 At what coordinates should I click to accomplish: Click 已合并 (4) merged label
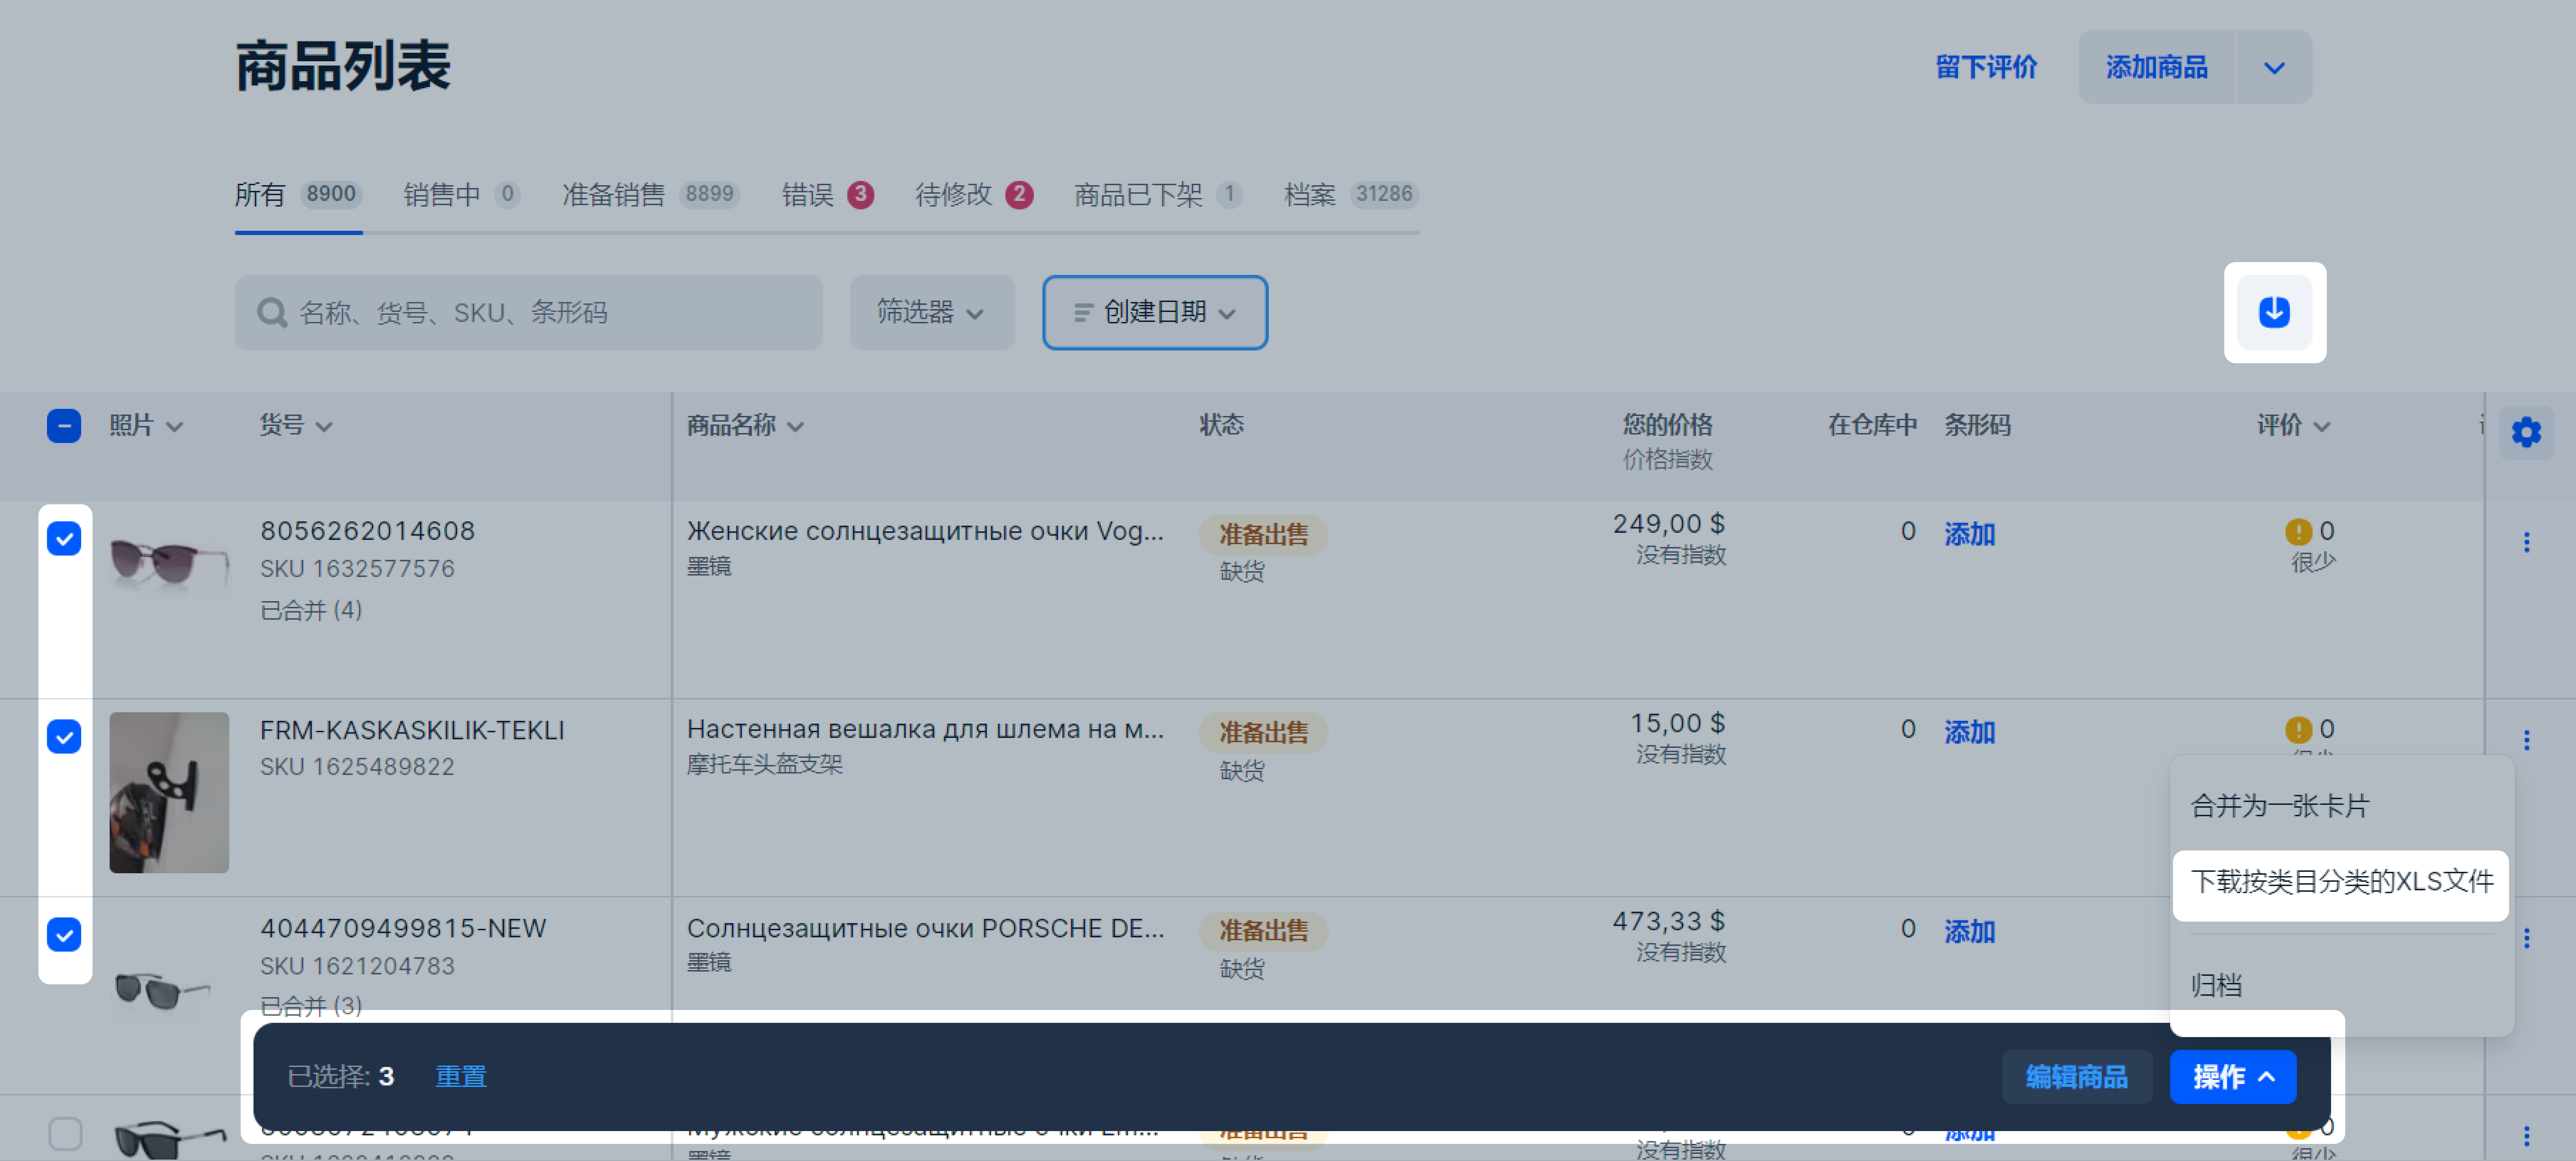311,610
